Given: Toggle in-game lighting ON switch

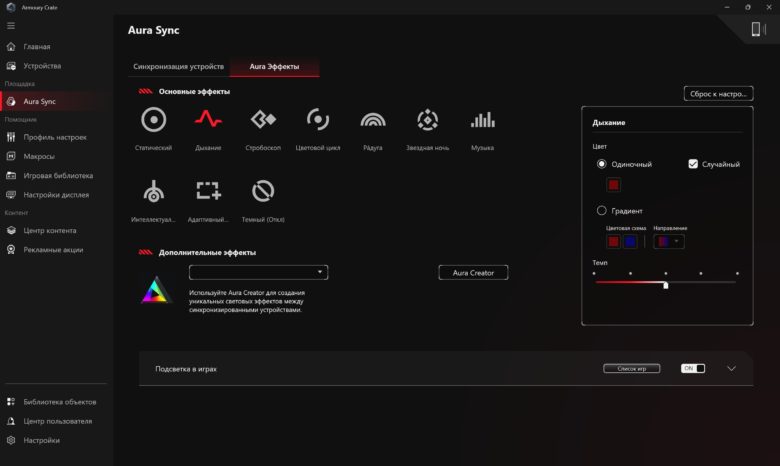Looking at the screenshot, I should (693, 369).
